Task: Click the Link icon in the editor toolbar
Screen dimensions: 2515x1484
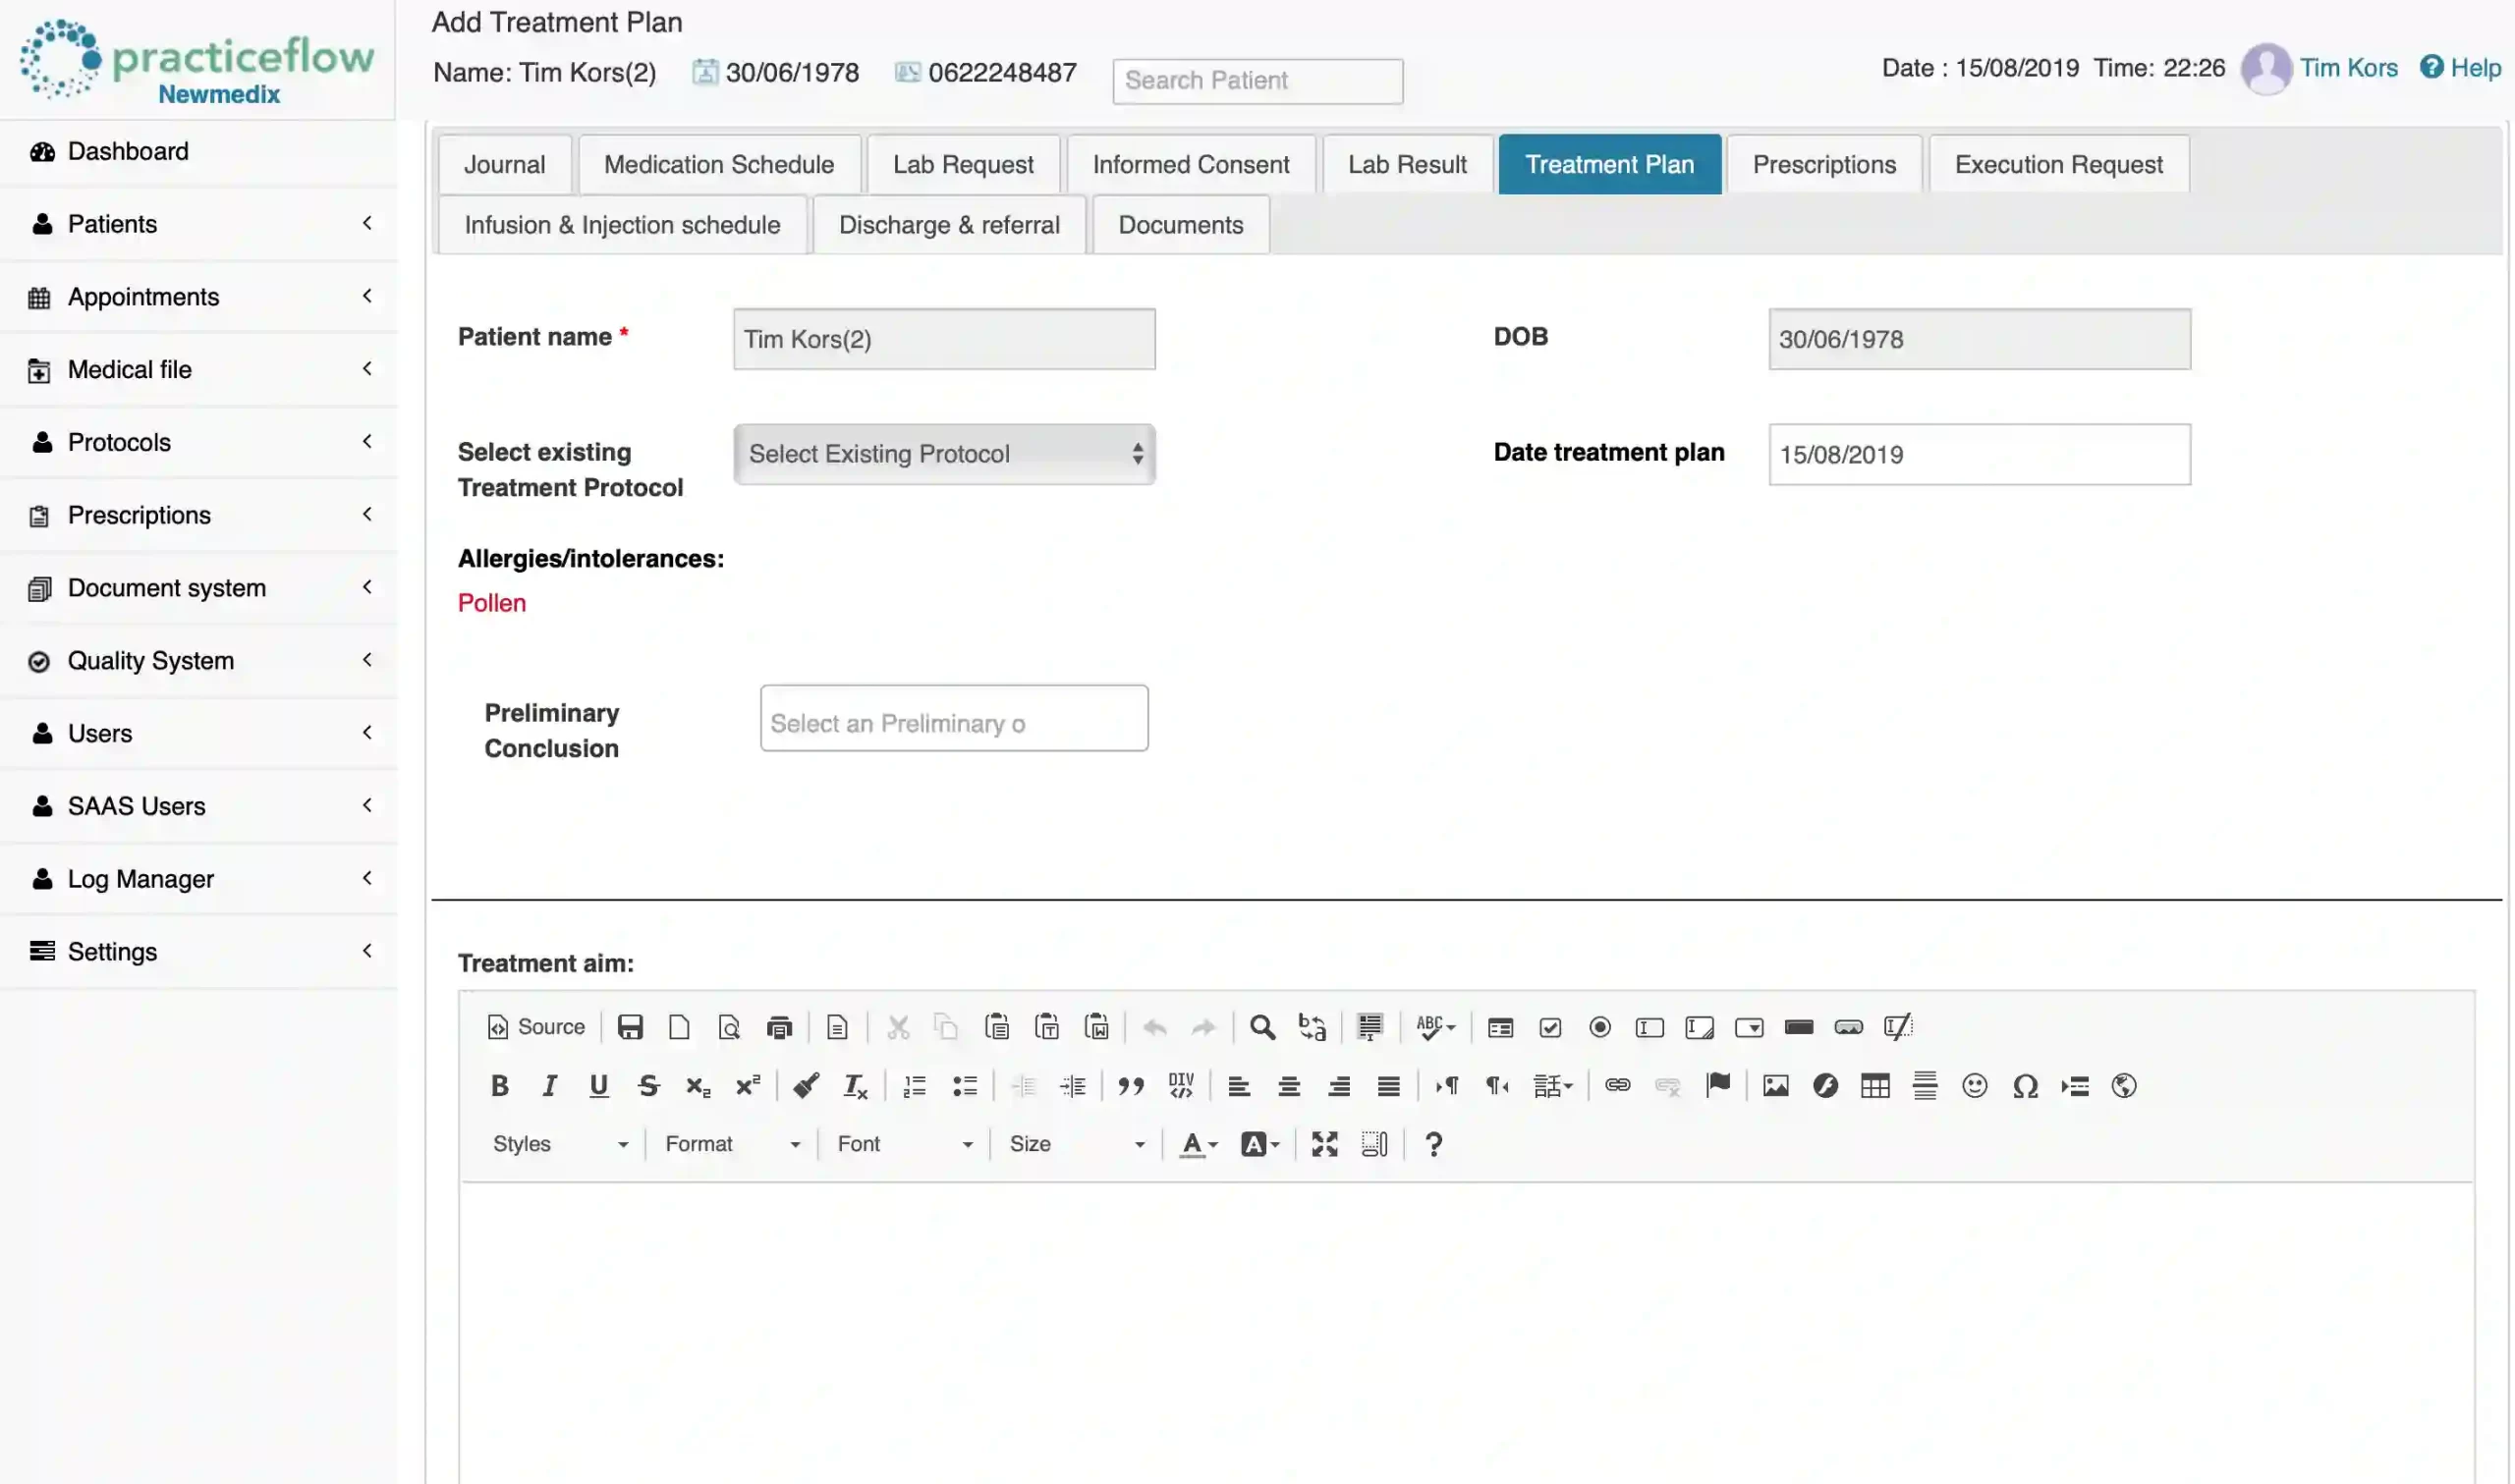Action: pyautogui.click(x=1616, y=1086)
